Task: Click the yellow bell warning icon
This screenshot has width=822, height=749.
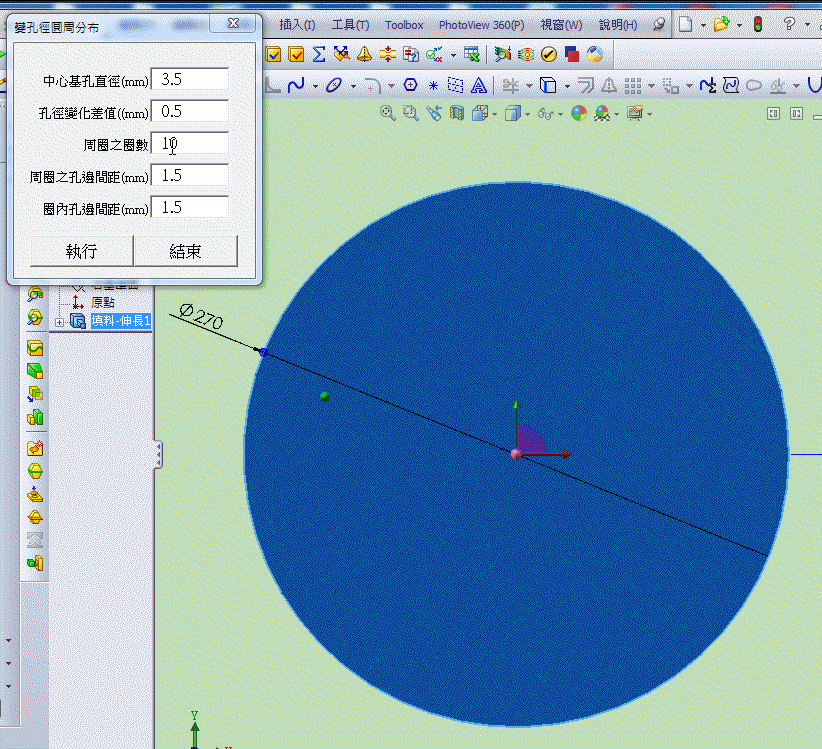Action: pyautogui.click(x=364, y=54)
